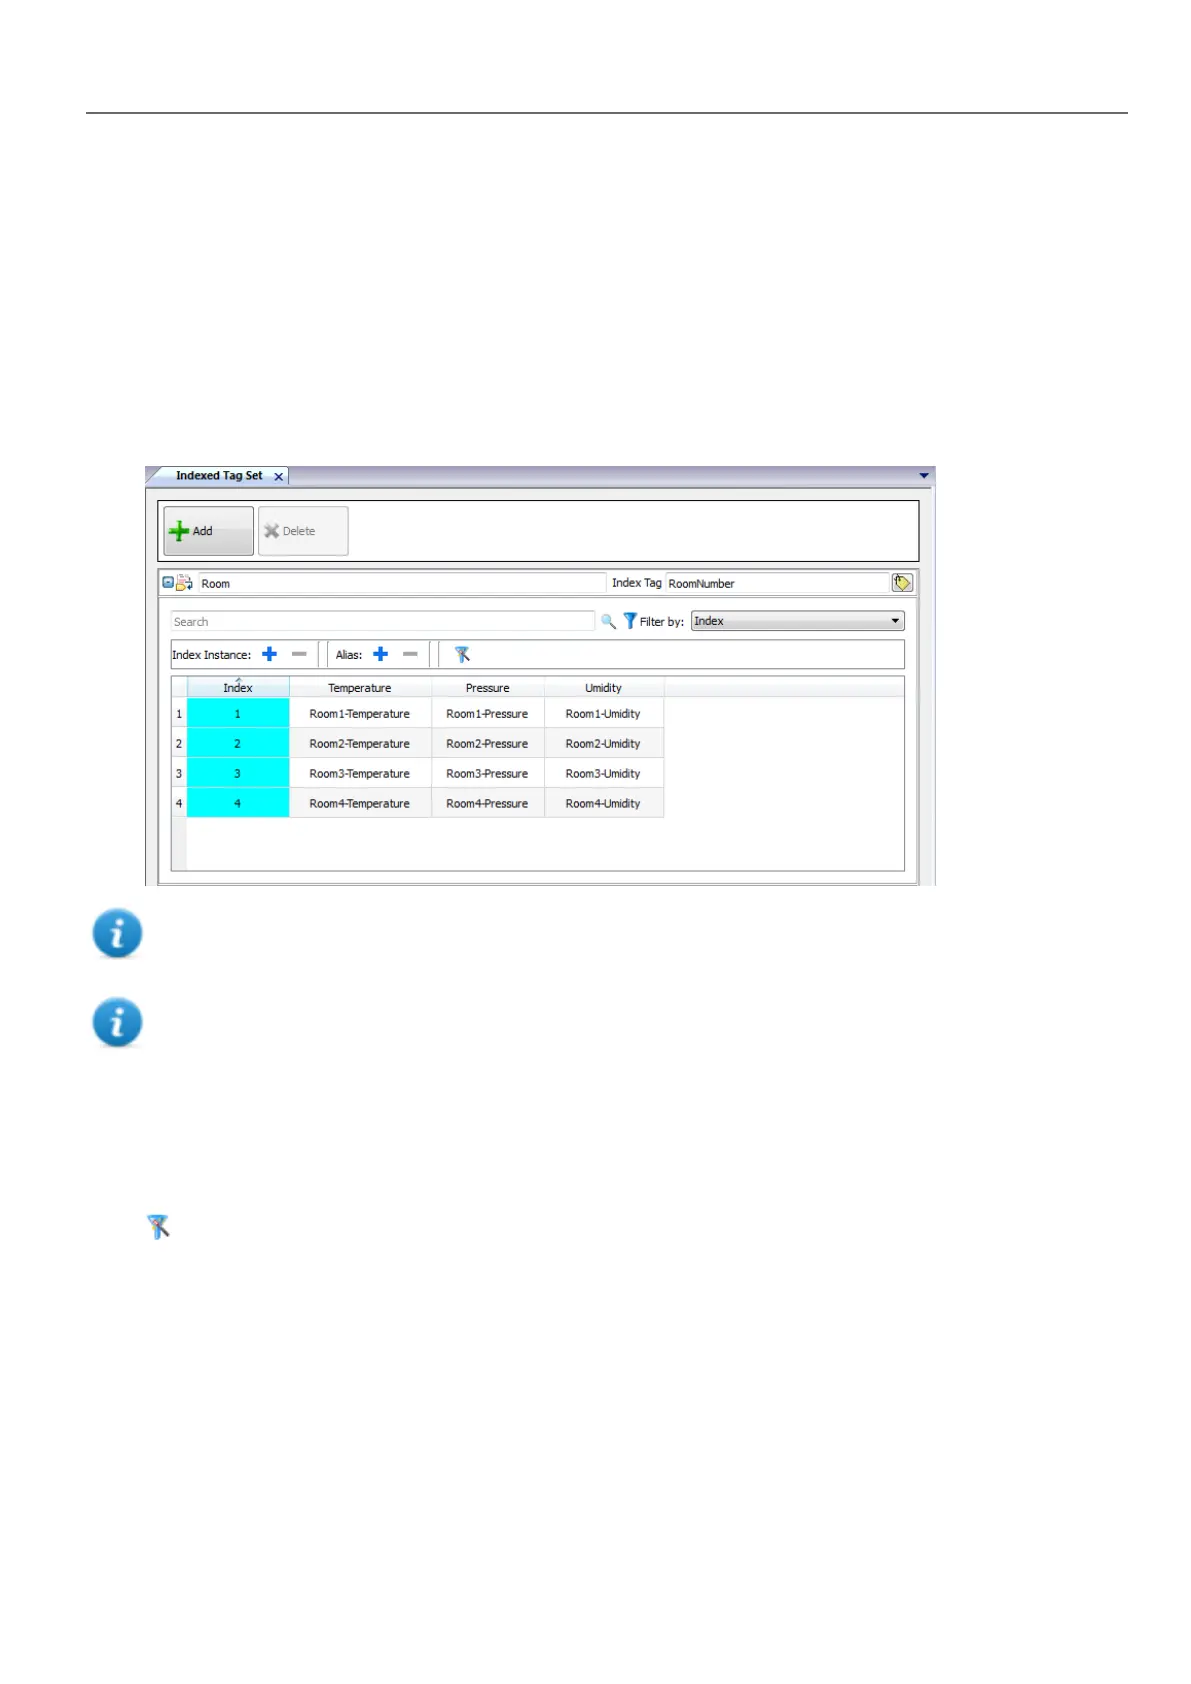Browse tags using the Index Tag picker icon

(x=902, y=583)
